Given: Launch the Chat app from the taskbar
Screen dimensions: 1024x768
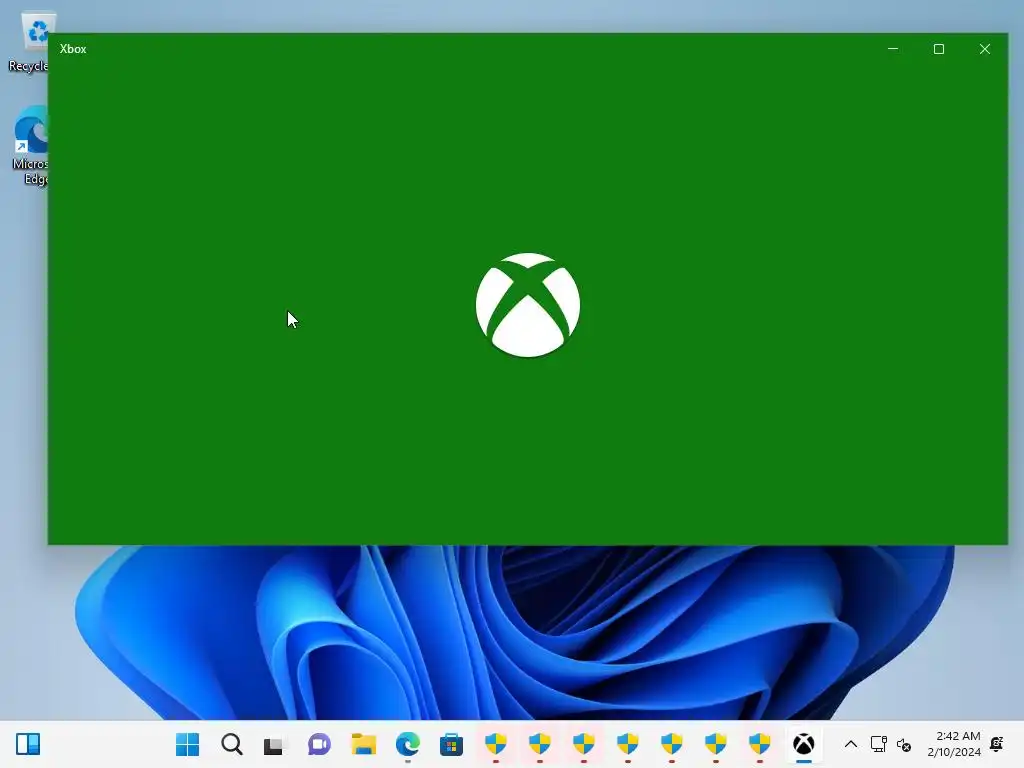Looking at the screenshot, I should 319,744.
